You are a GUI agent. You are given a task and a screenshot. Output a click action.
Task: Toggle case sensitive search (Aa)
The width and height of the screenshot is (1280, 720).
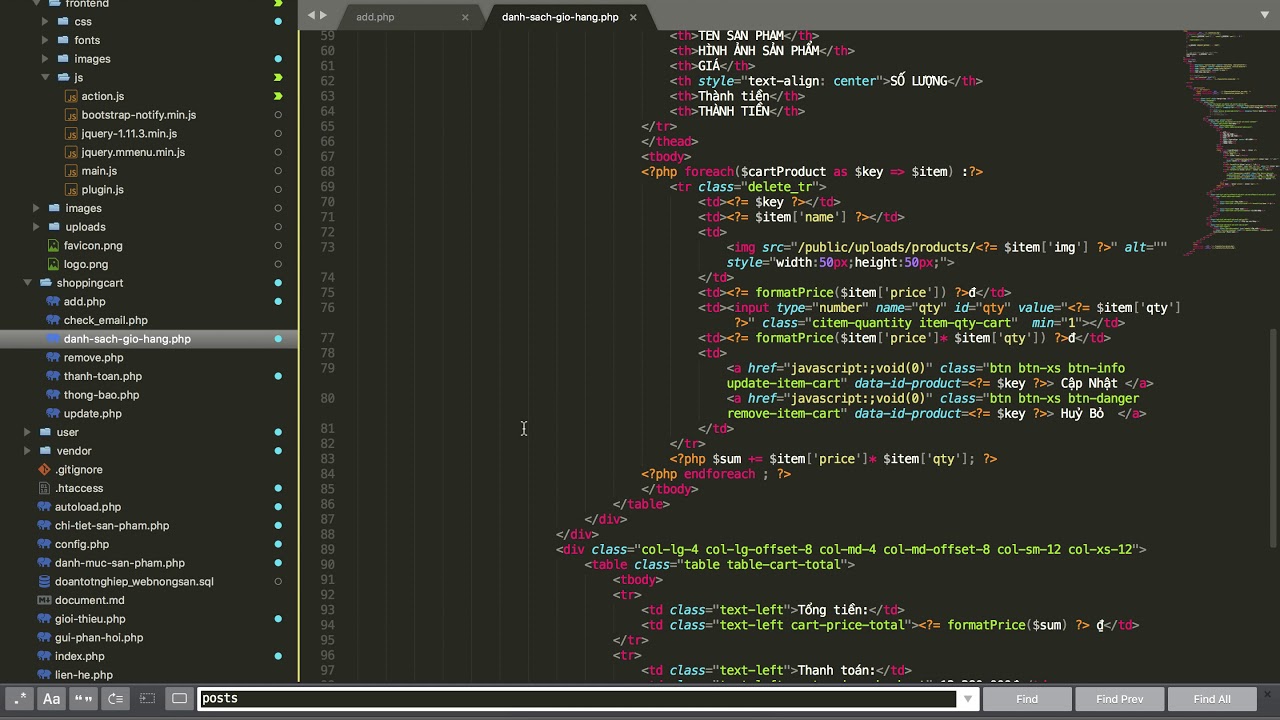(51, 699)
